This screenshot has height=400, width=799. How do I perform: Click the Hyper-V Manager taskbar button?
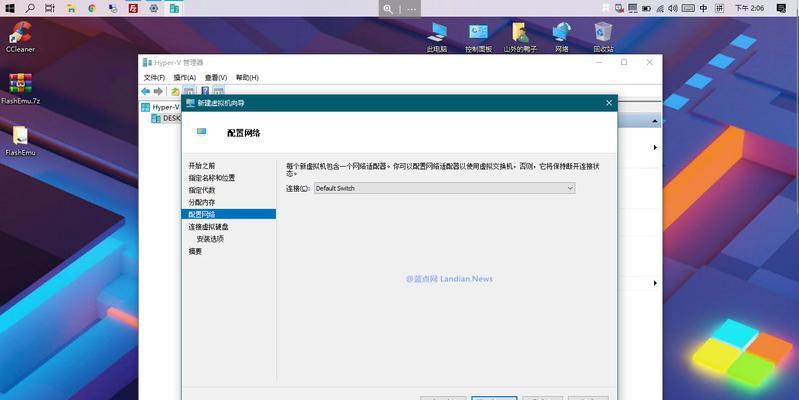(x=174, y=8)
